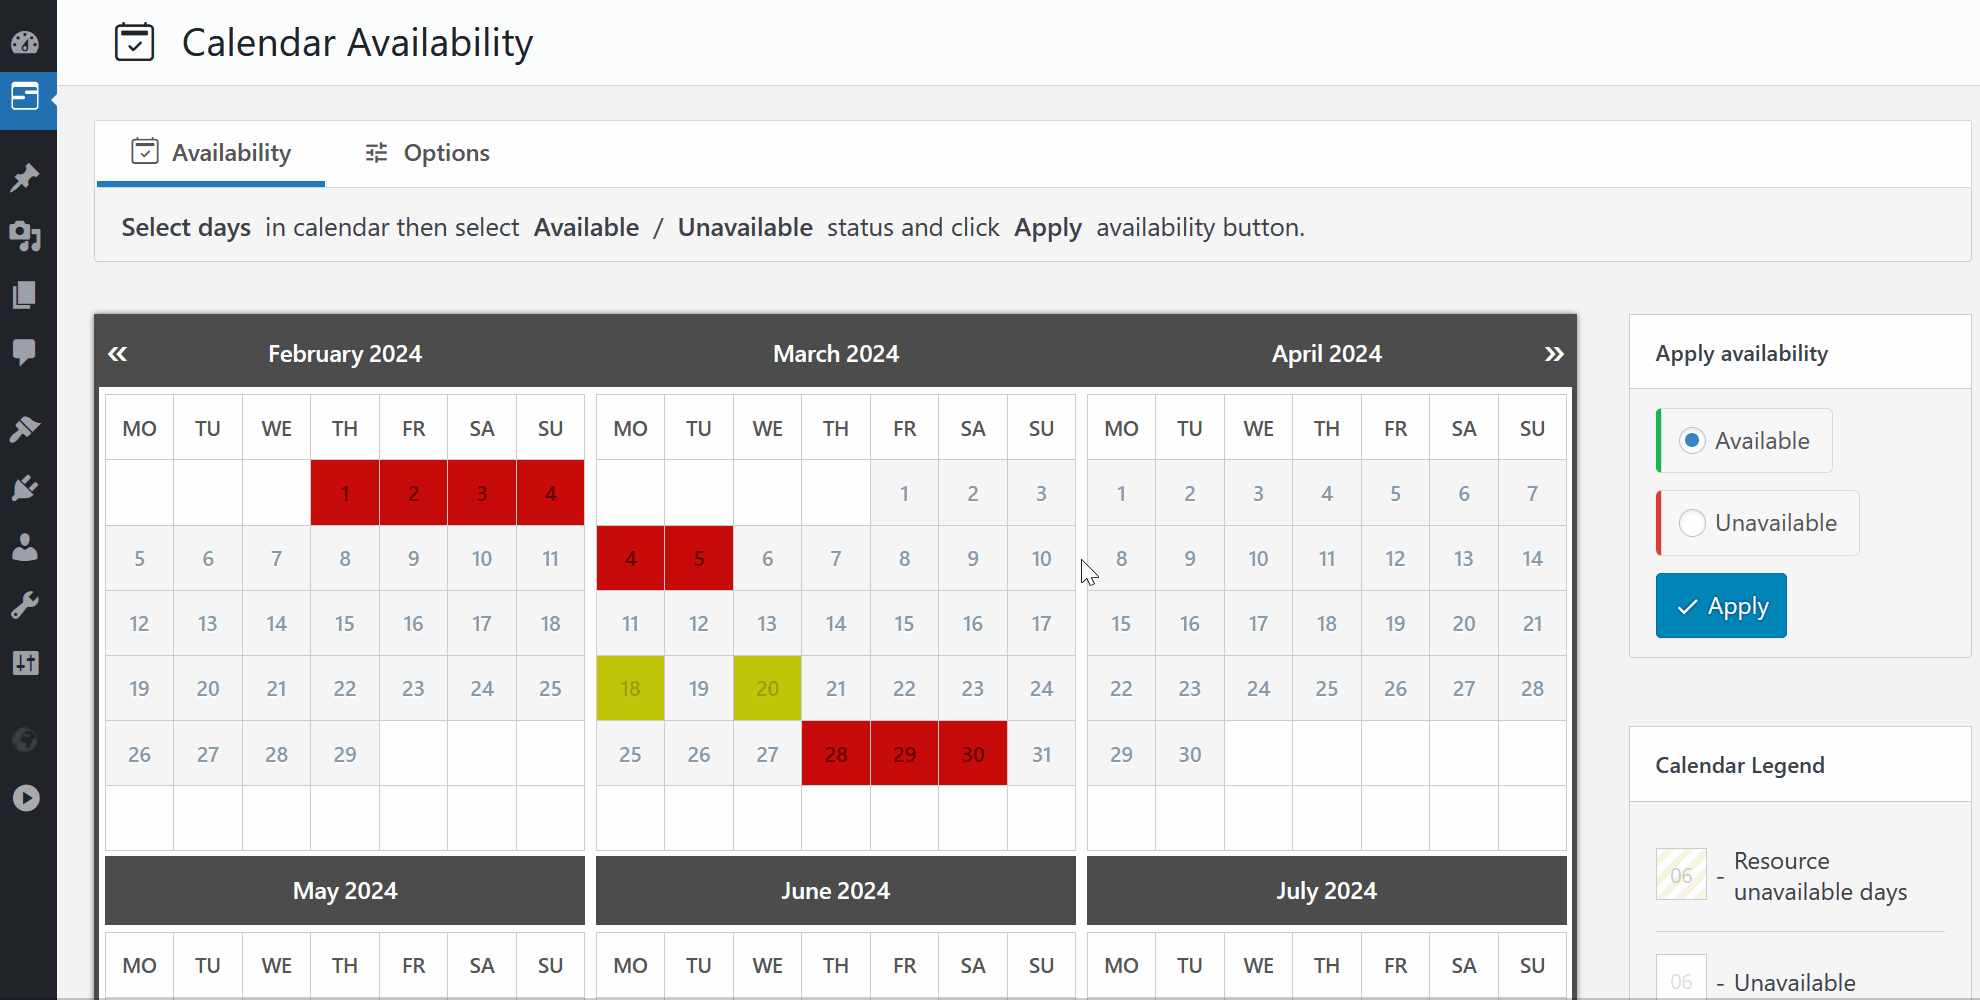The width and height of the screenshot is (1980, 1000).
Task: Open the Media icon in sidebar
Action: (25, 236)
